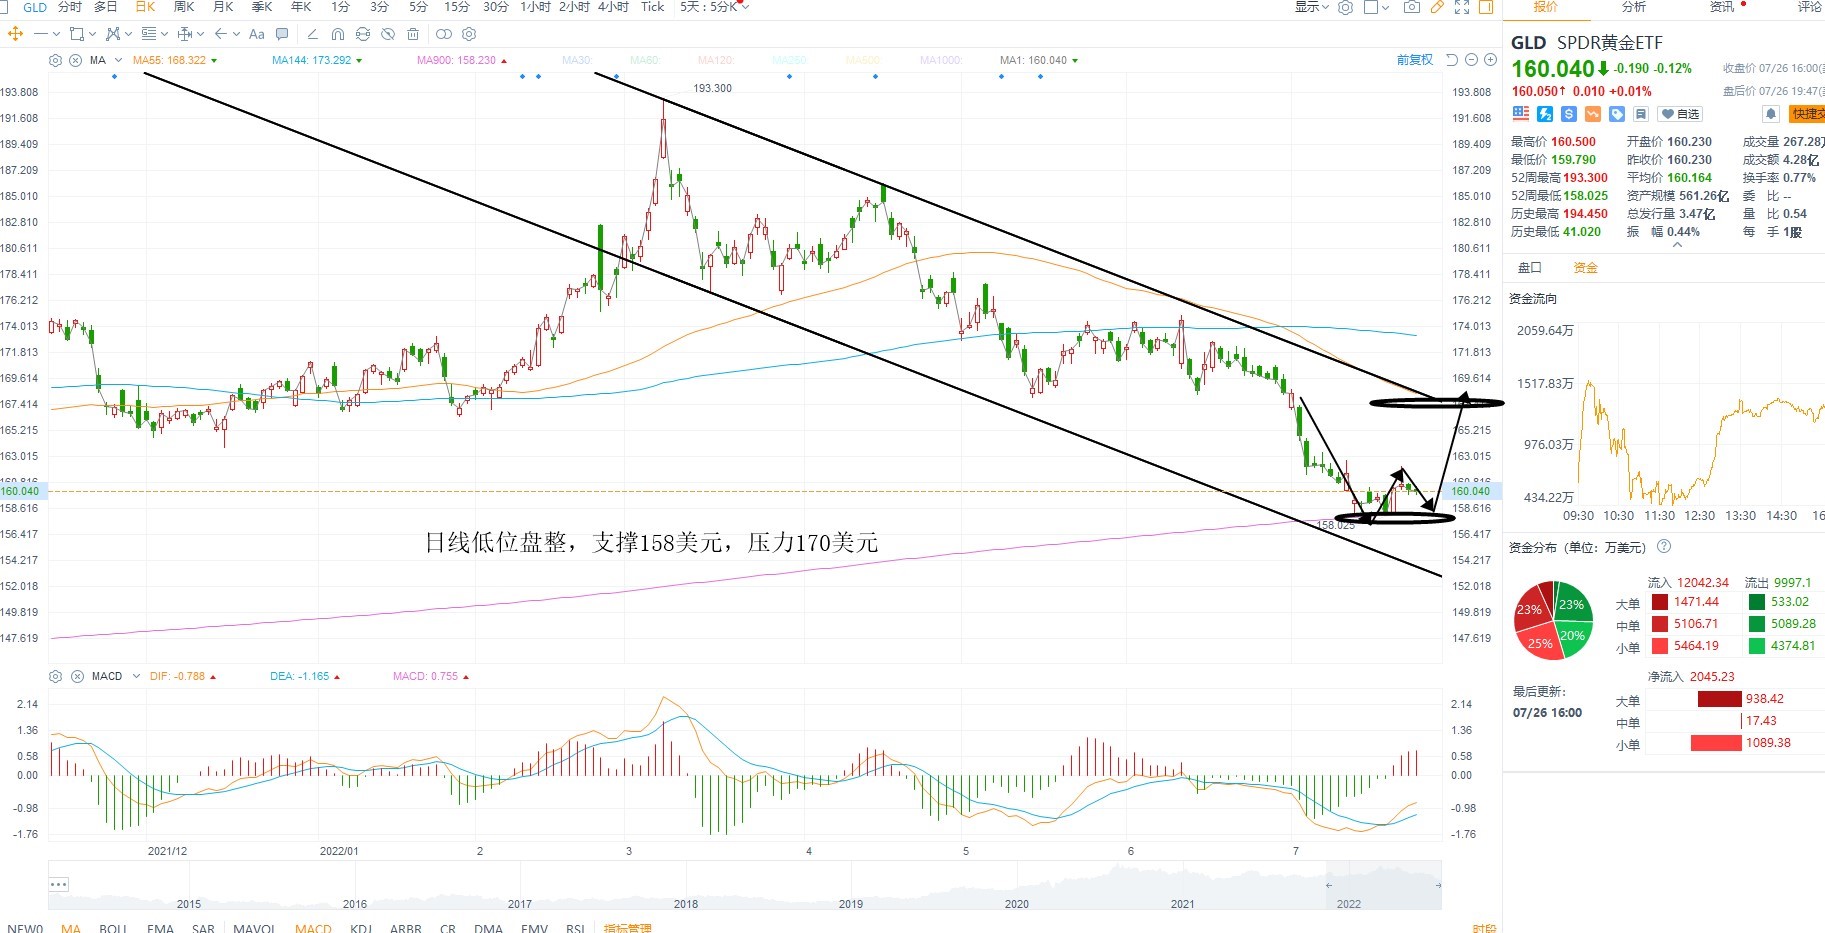Open the 前复权 adjustment selector
Viewport: 1825px width, 933px height.
tap(1415, 60)
